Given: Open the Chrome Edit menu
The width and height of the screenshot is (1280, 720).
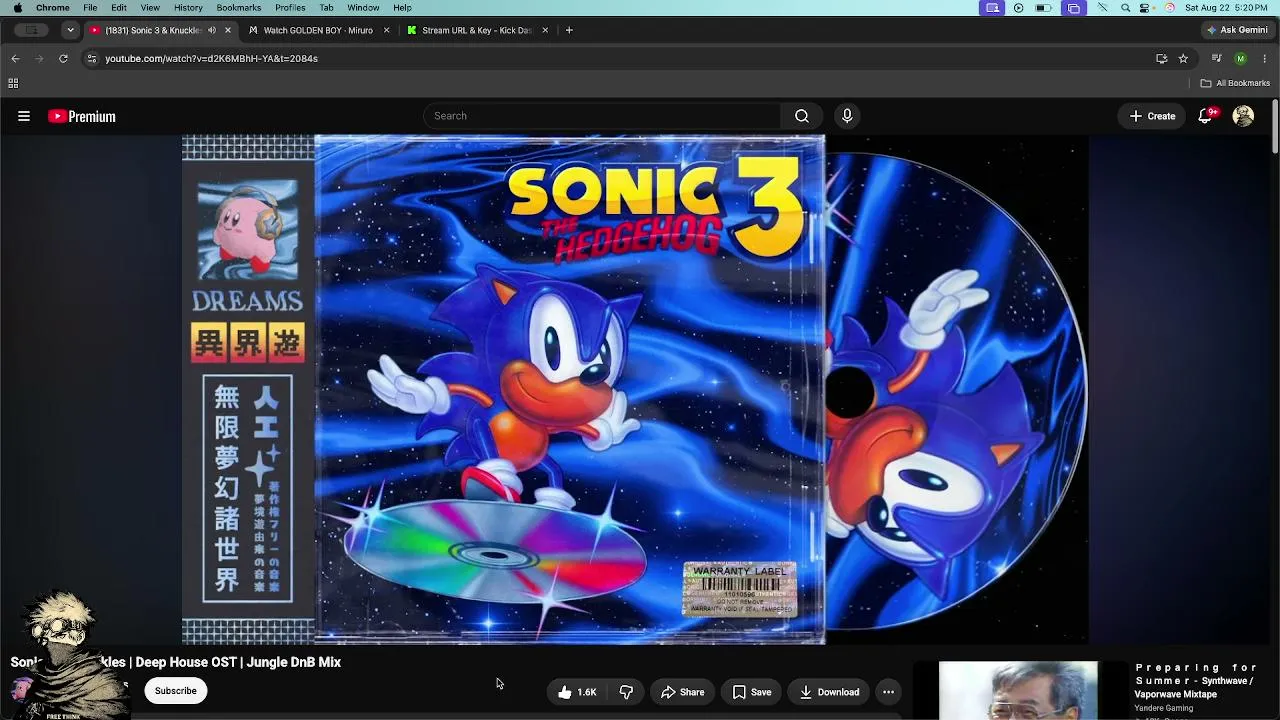Looking at the screenshot, I should [119, 8].
